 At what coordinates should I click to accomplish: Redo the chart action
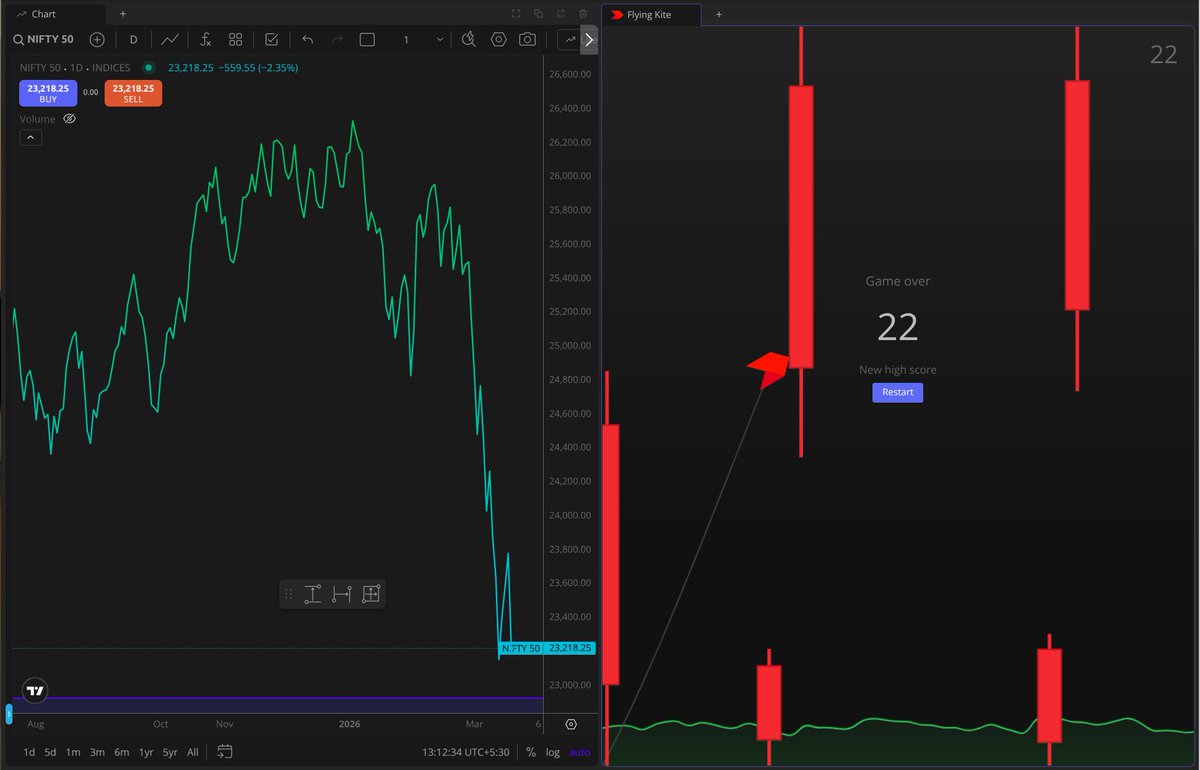pyautogui.click(x=337, y=40)
